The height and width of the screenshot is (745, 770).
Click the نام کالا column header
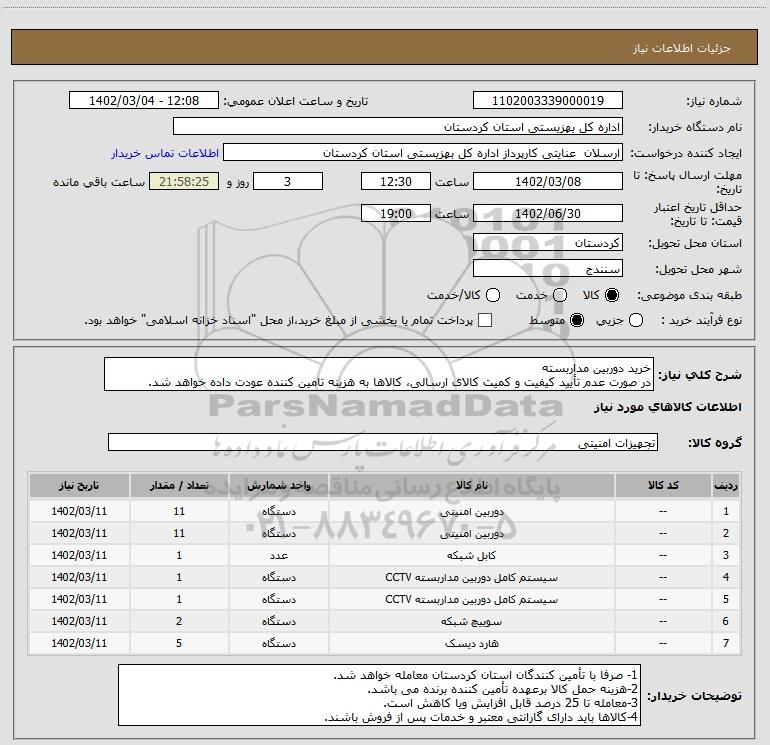471,485
